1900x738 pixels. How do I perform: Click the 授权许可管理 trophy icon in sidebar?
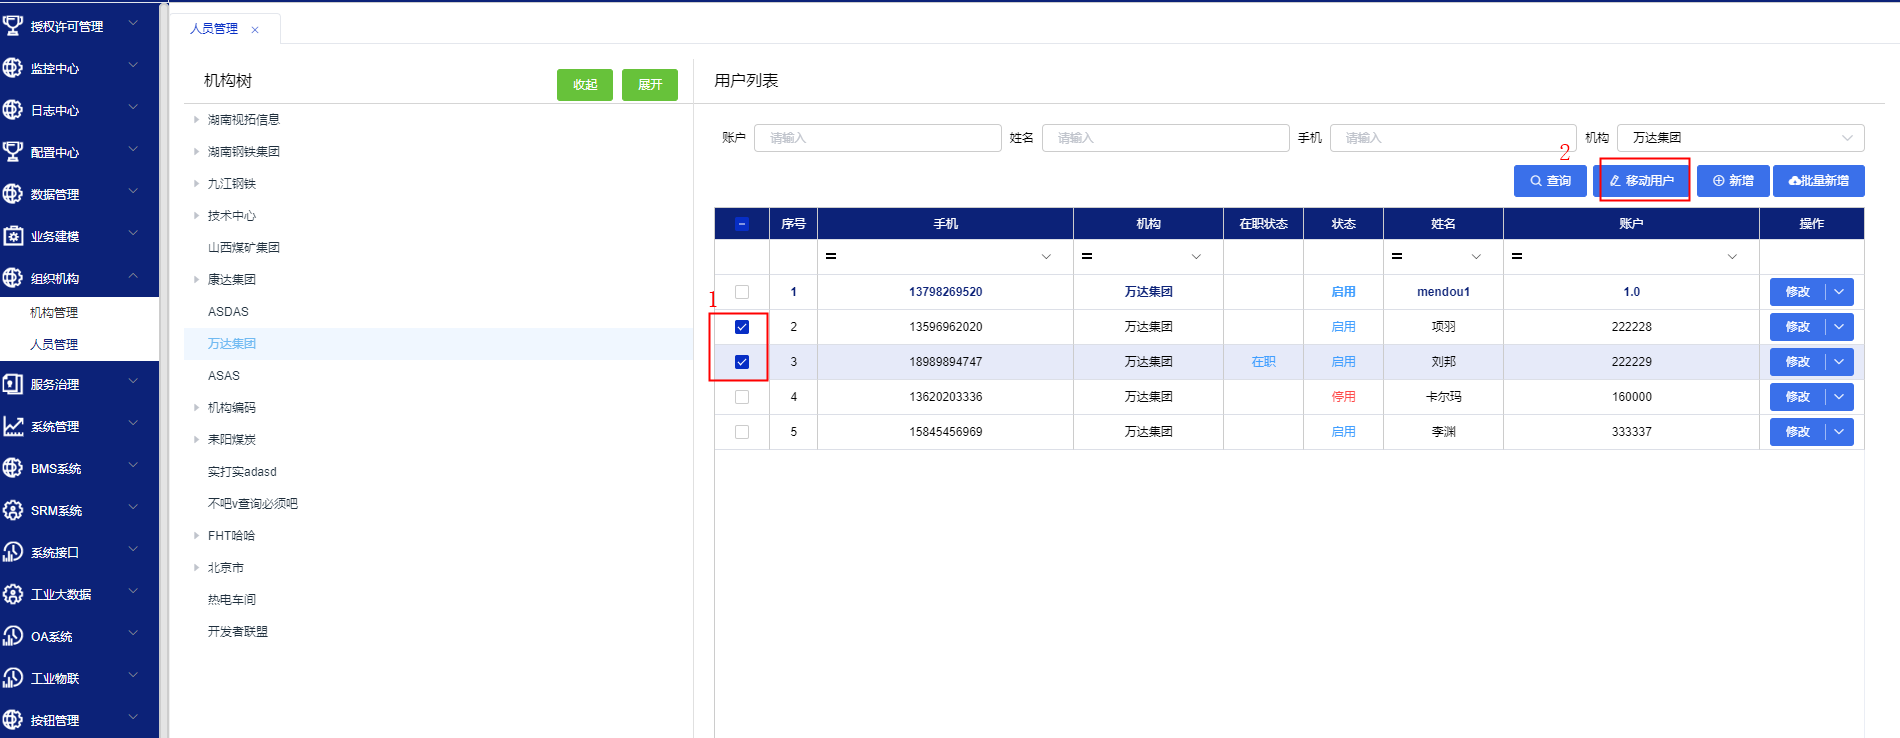(x=13, y=26)
